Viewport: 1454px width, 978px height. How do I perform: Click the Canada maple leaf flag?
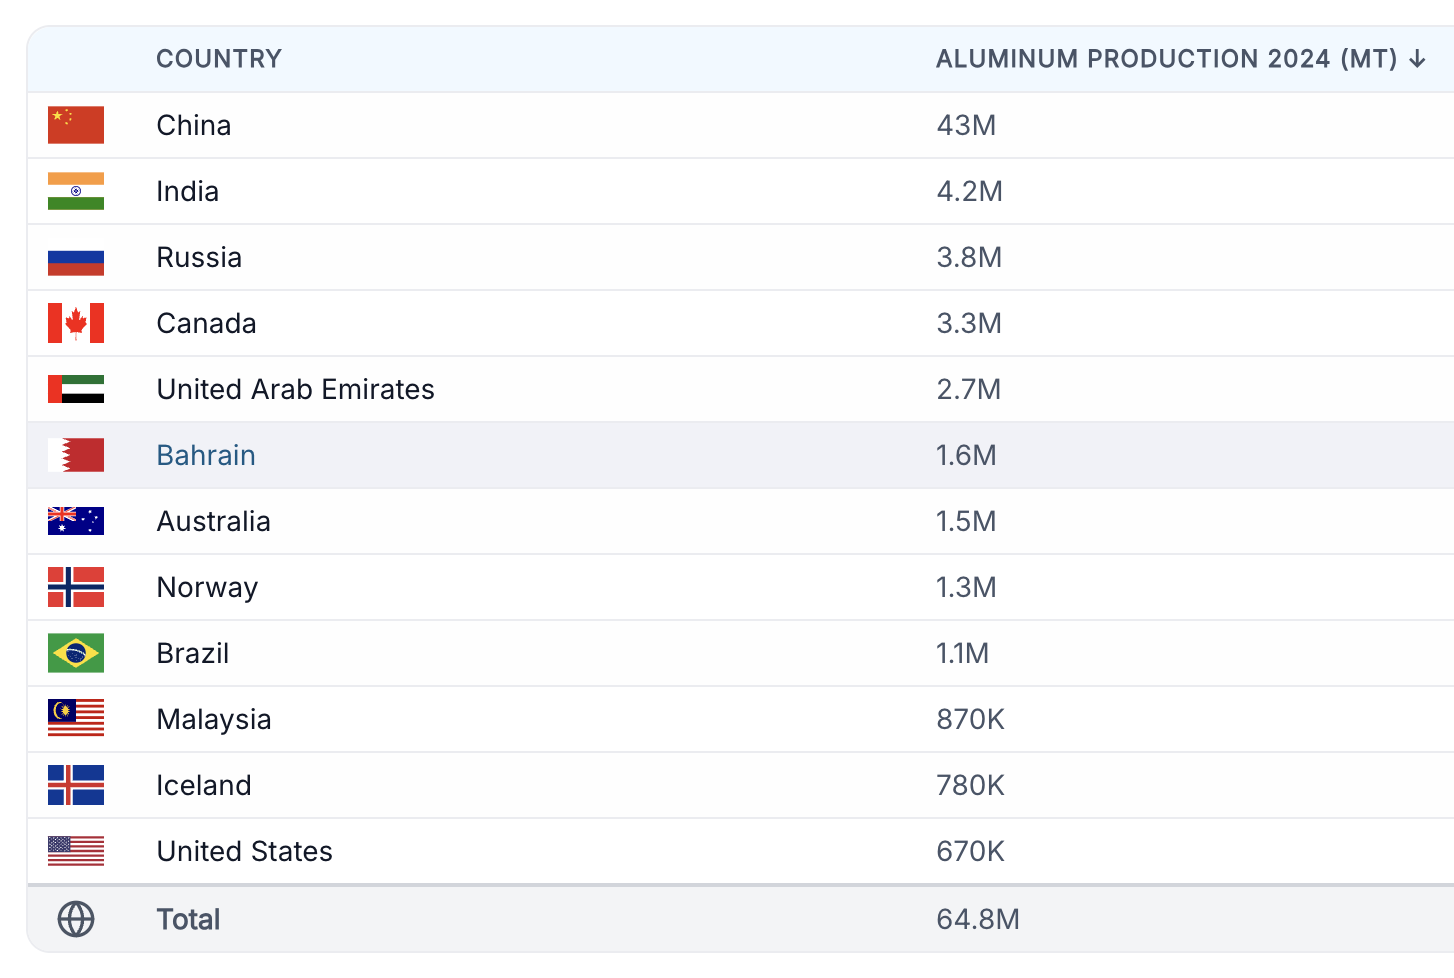coord(76,323)
